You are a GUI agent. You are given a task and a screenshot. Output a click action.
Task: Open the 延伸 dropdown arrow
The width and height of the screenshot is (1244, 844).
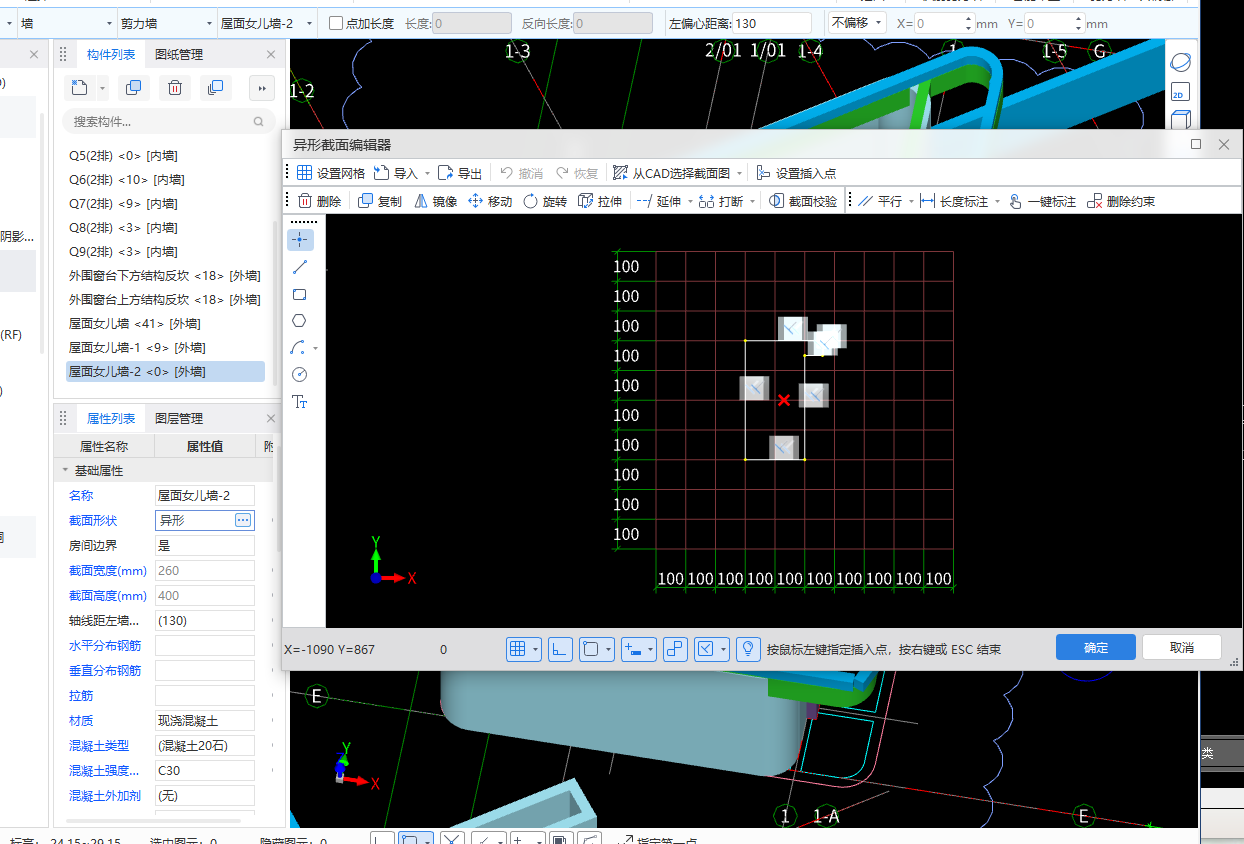point(690,202)
